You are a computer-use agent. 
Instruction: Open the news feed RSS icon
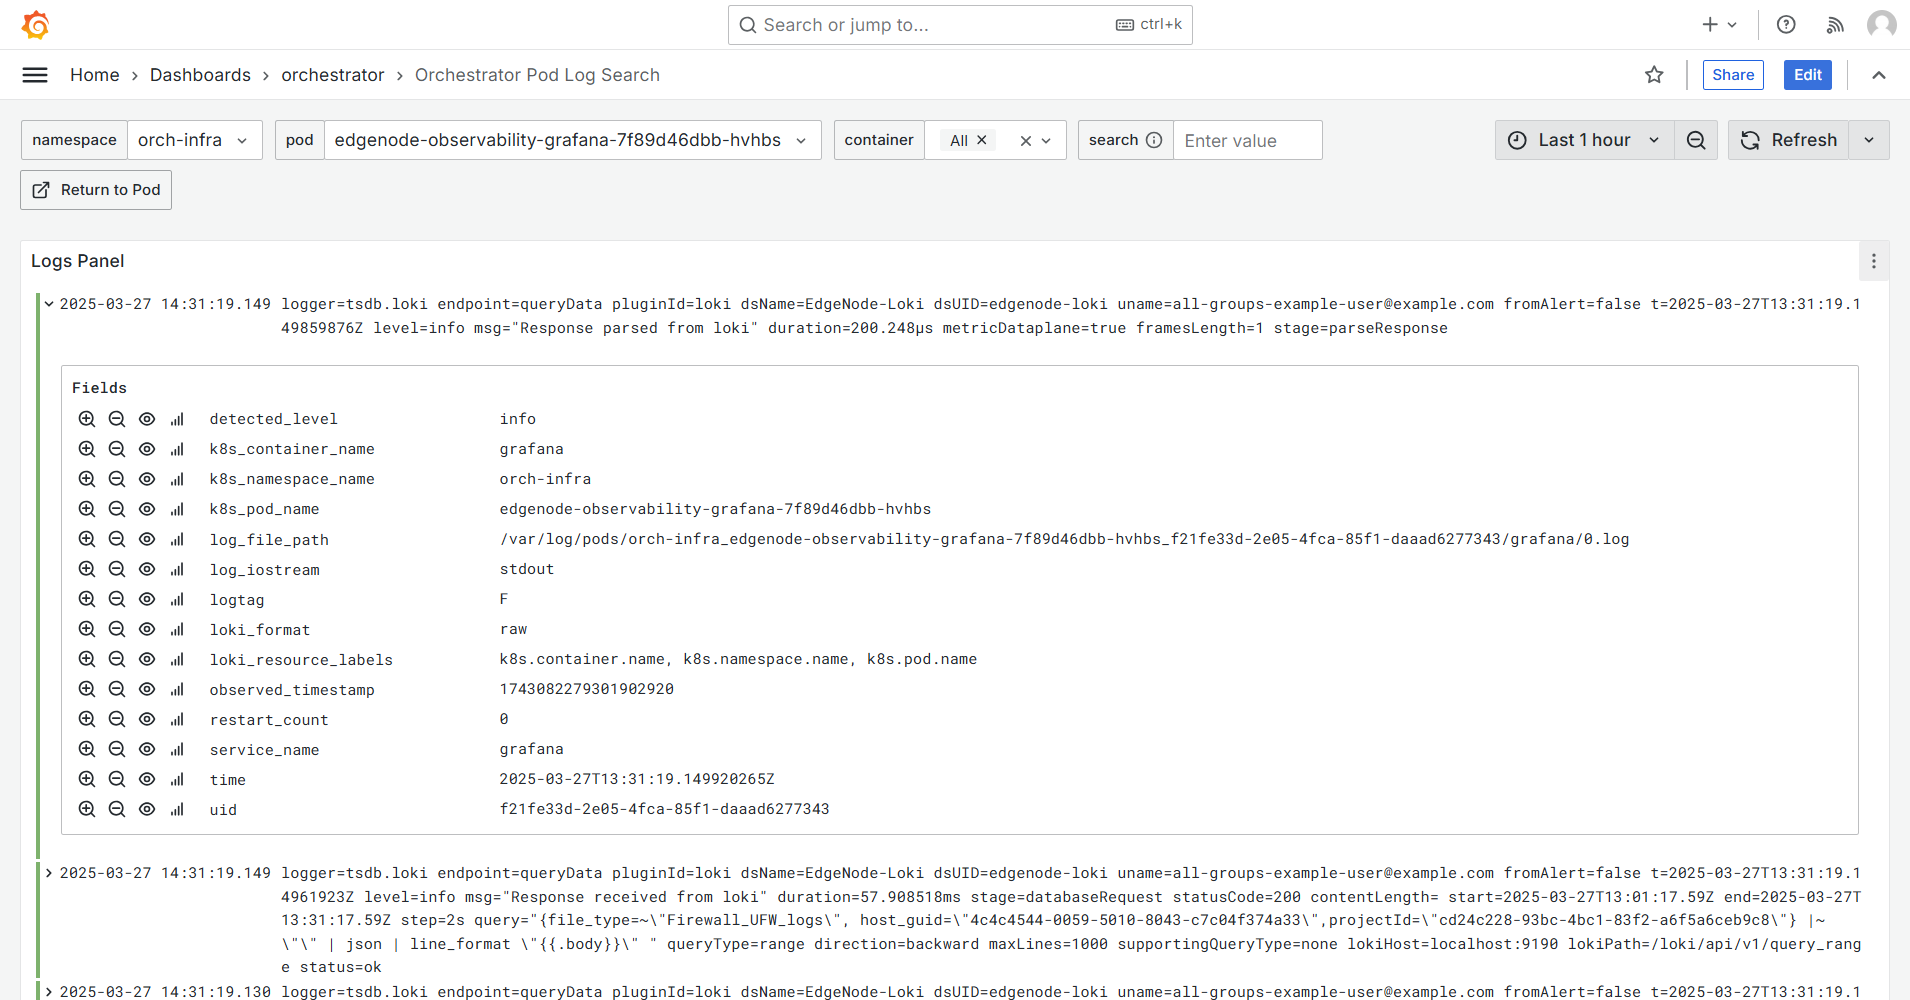[x=1835, y=25]
